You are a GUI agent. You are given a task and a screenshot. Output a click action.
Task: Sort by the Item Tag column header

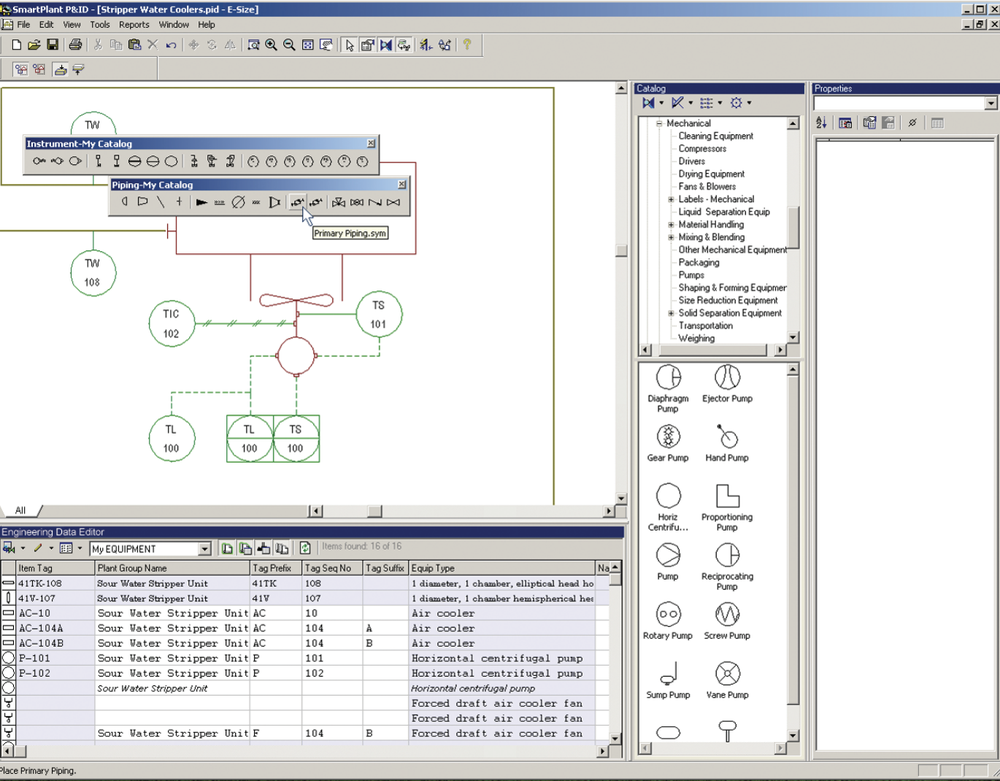pyautogui.click(x=55, y=567)
